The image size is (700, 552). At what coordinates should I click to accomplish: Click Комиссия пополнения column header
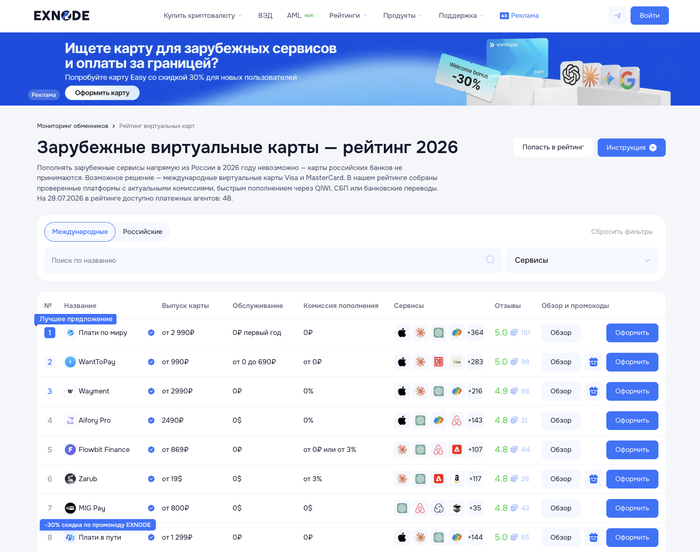tap(341, 306)
